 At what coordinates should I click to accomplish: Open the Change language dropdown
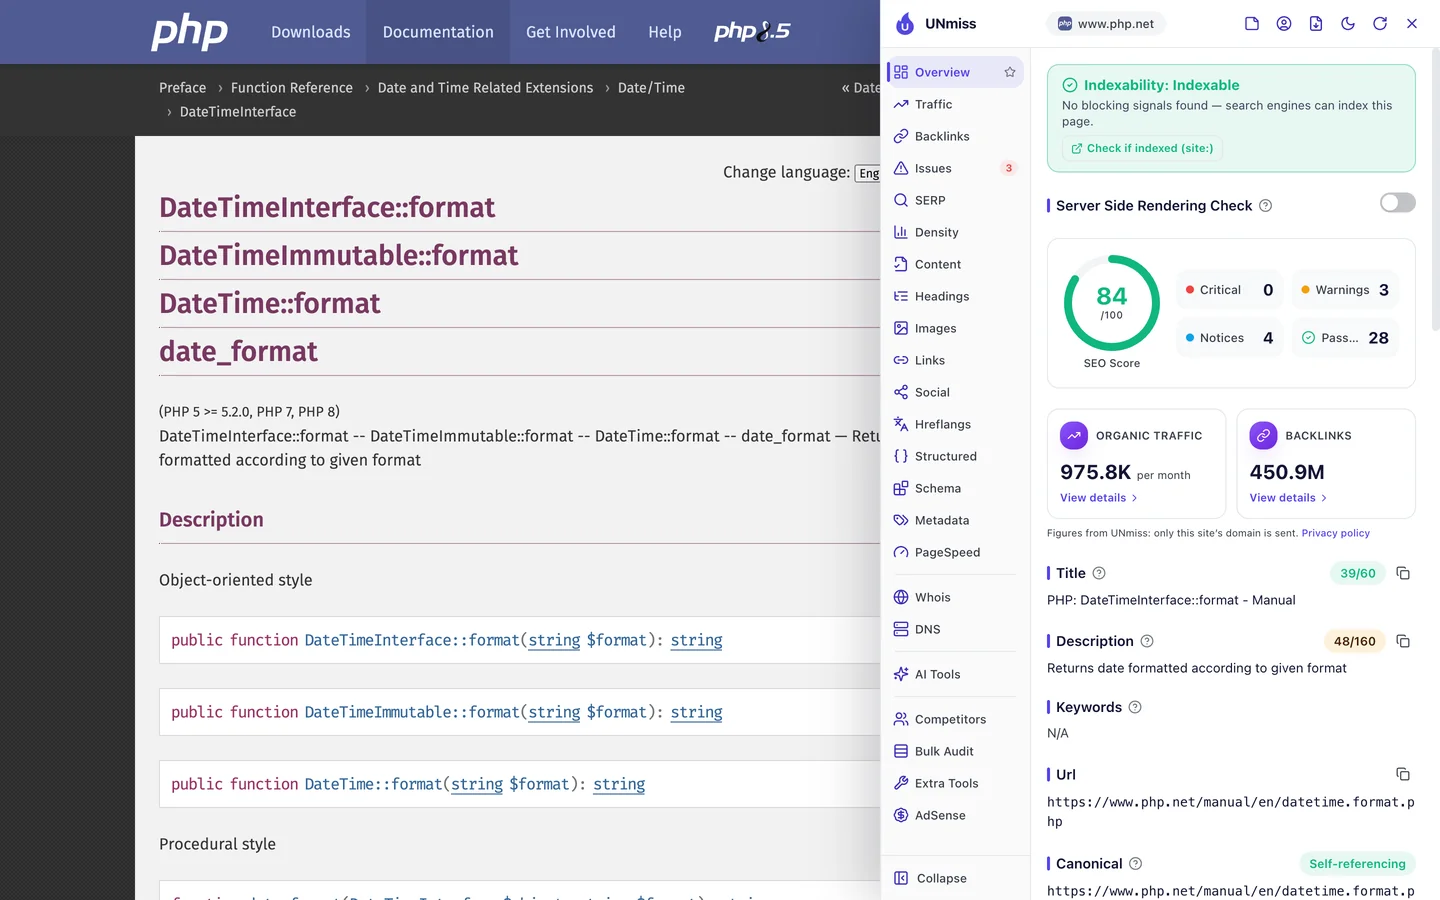(x=868, y=173)
